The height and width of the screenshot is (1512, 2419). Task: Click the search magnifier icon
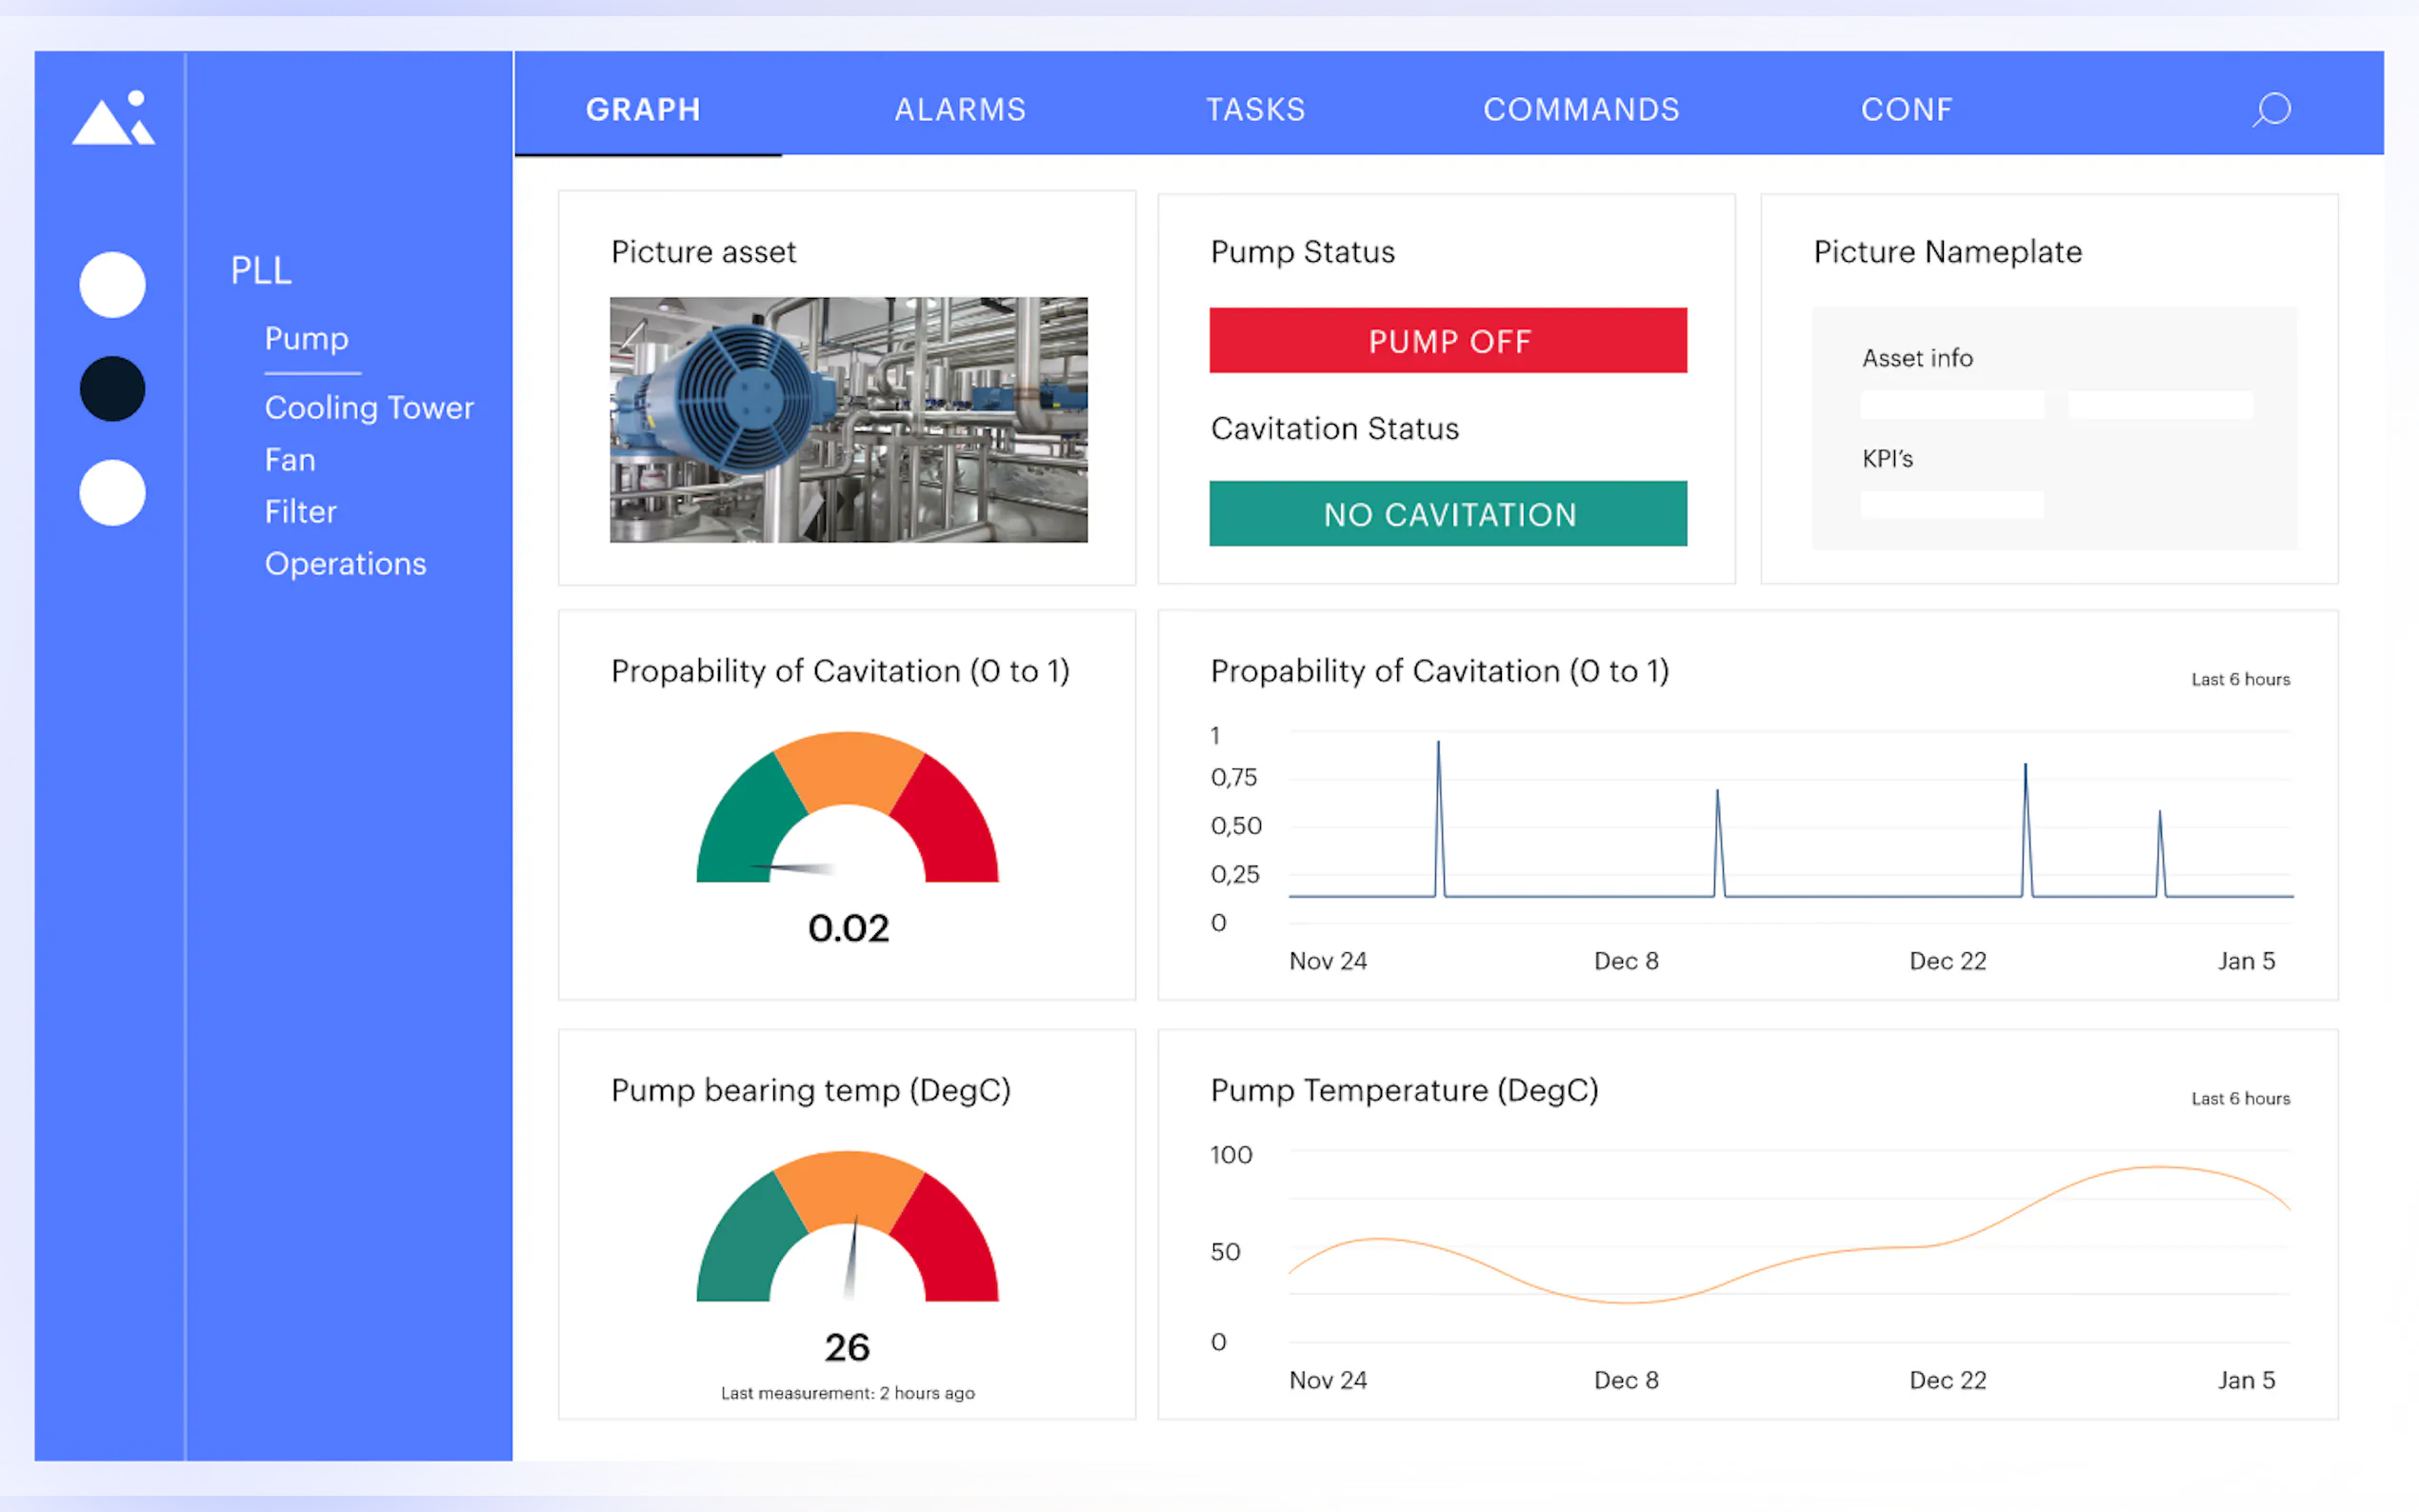(2271, 109)
